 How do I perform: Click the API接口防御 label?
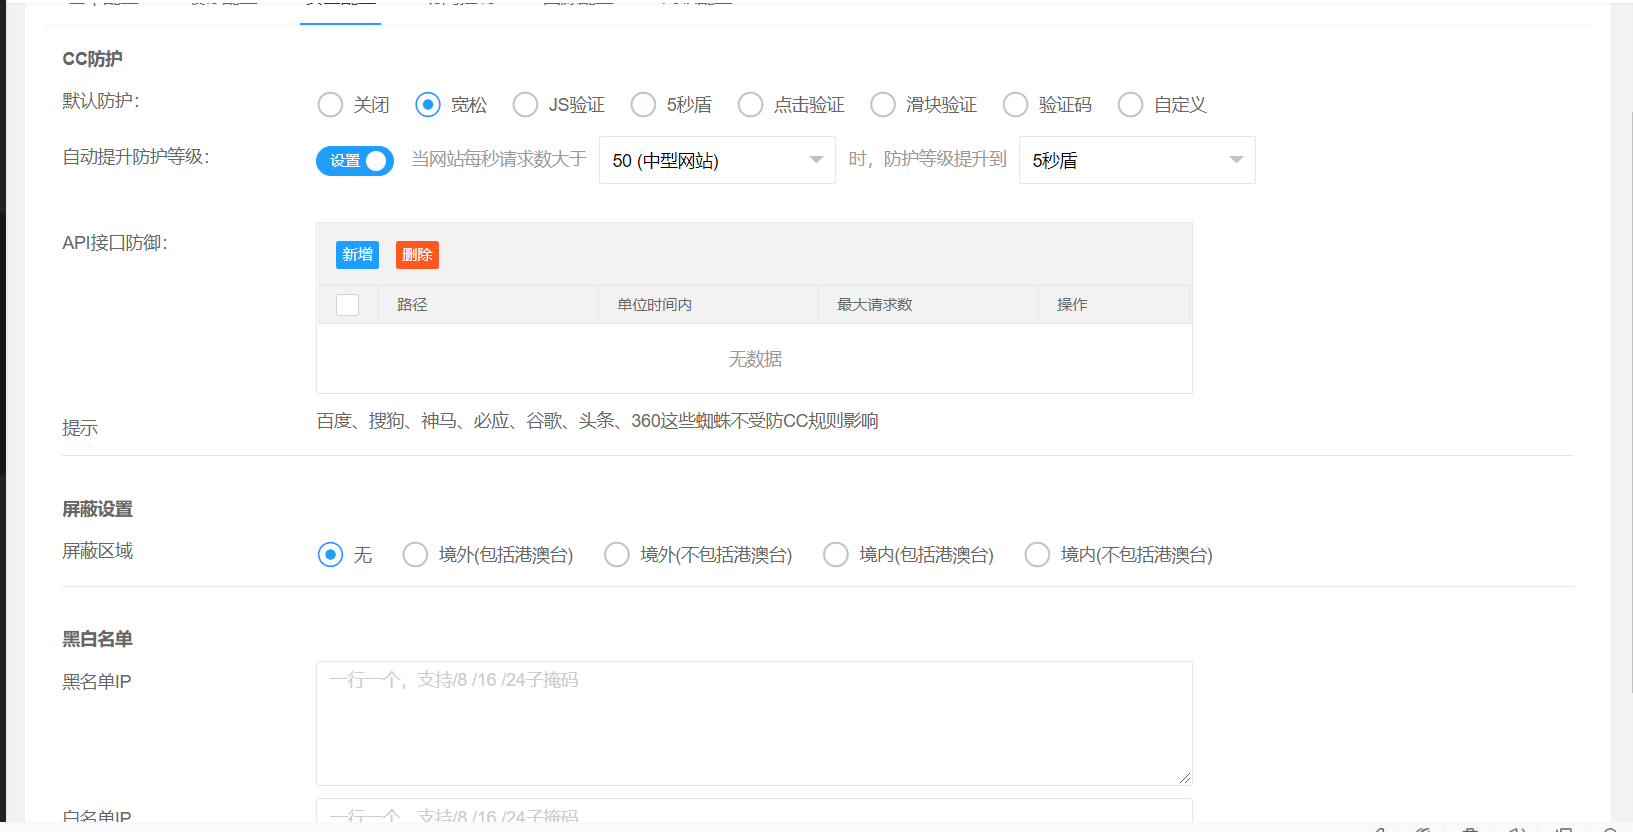click(115, 243)
